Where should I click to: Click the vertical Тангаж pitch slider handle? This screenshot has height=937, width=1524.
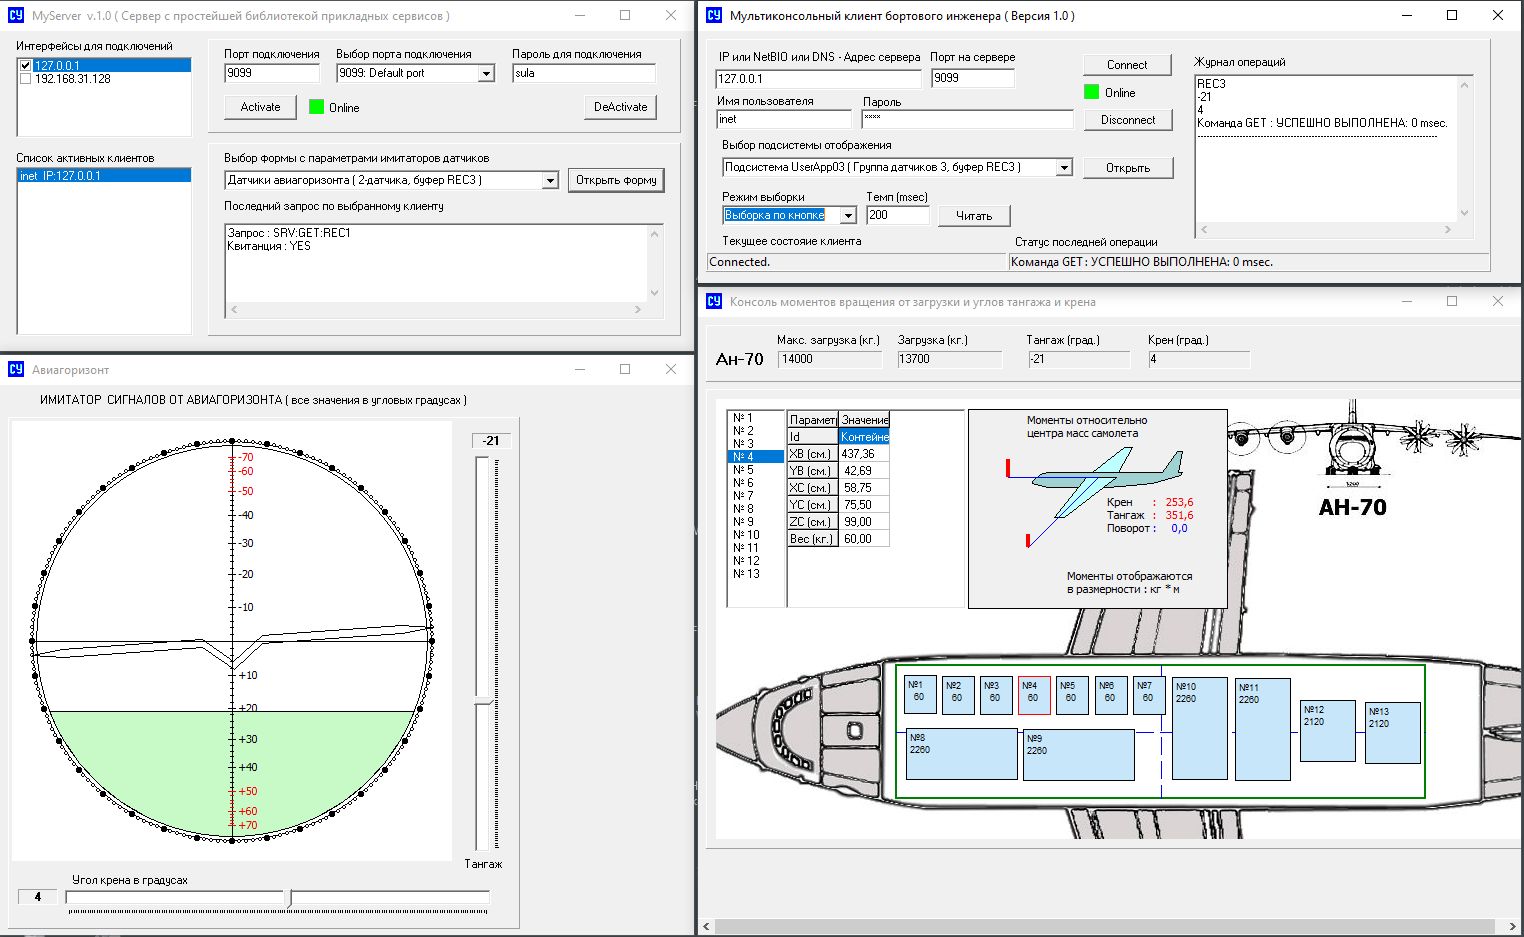pyautogui.click(x=484, y=703)
